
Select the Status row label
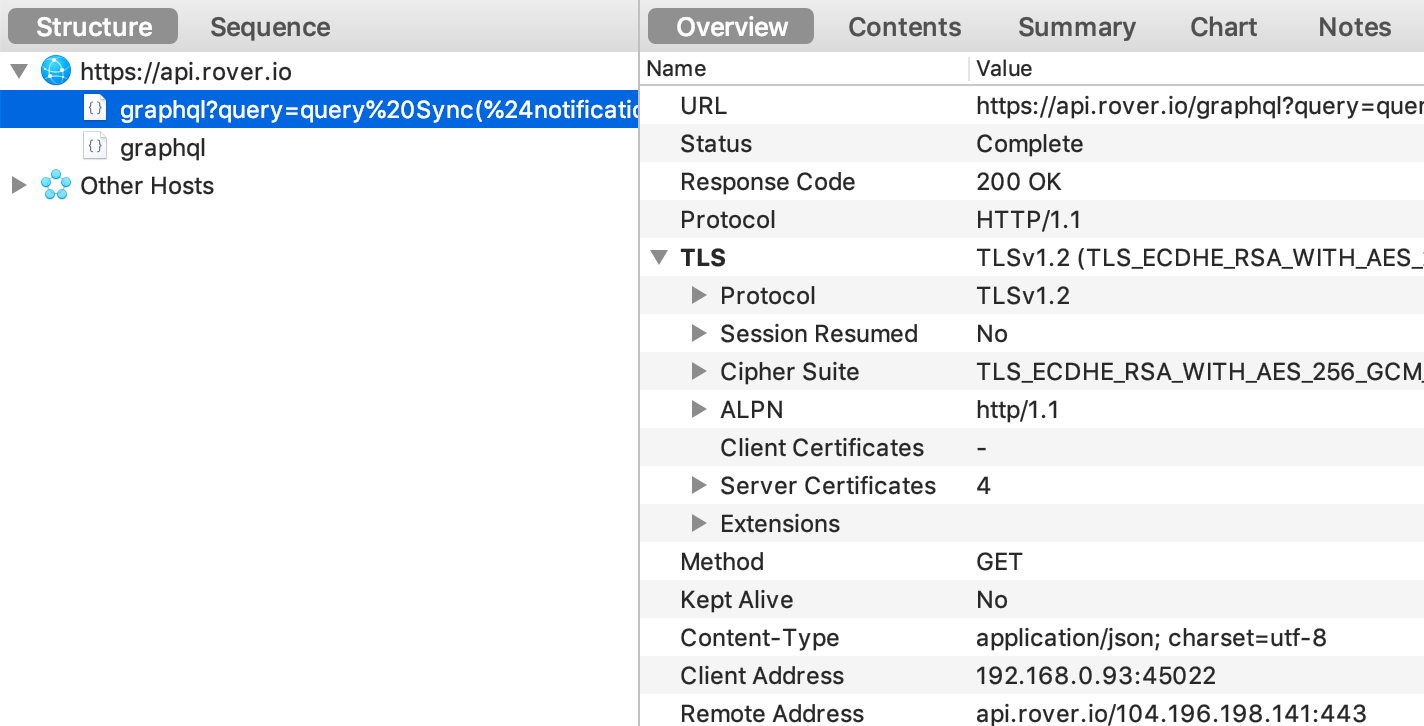[x=716, y=144]
